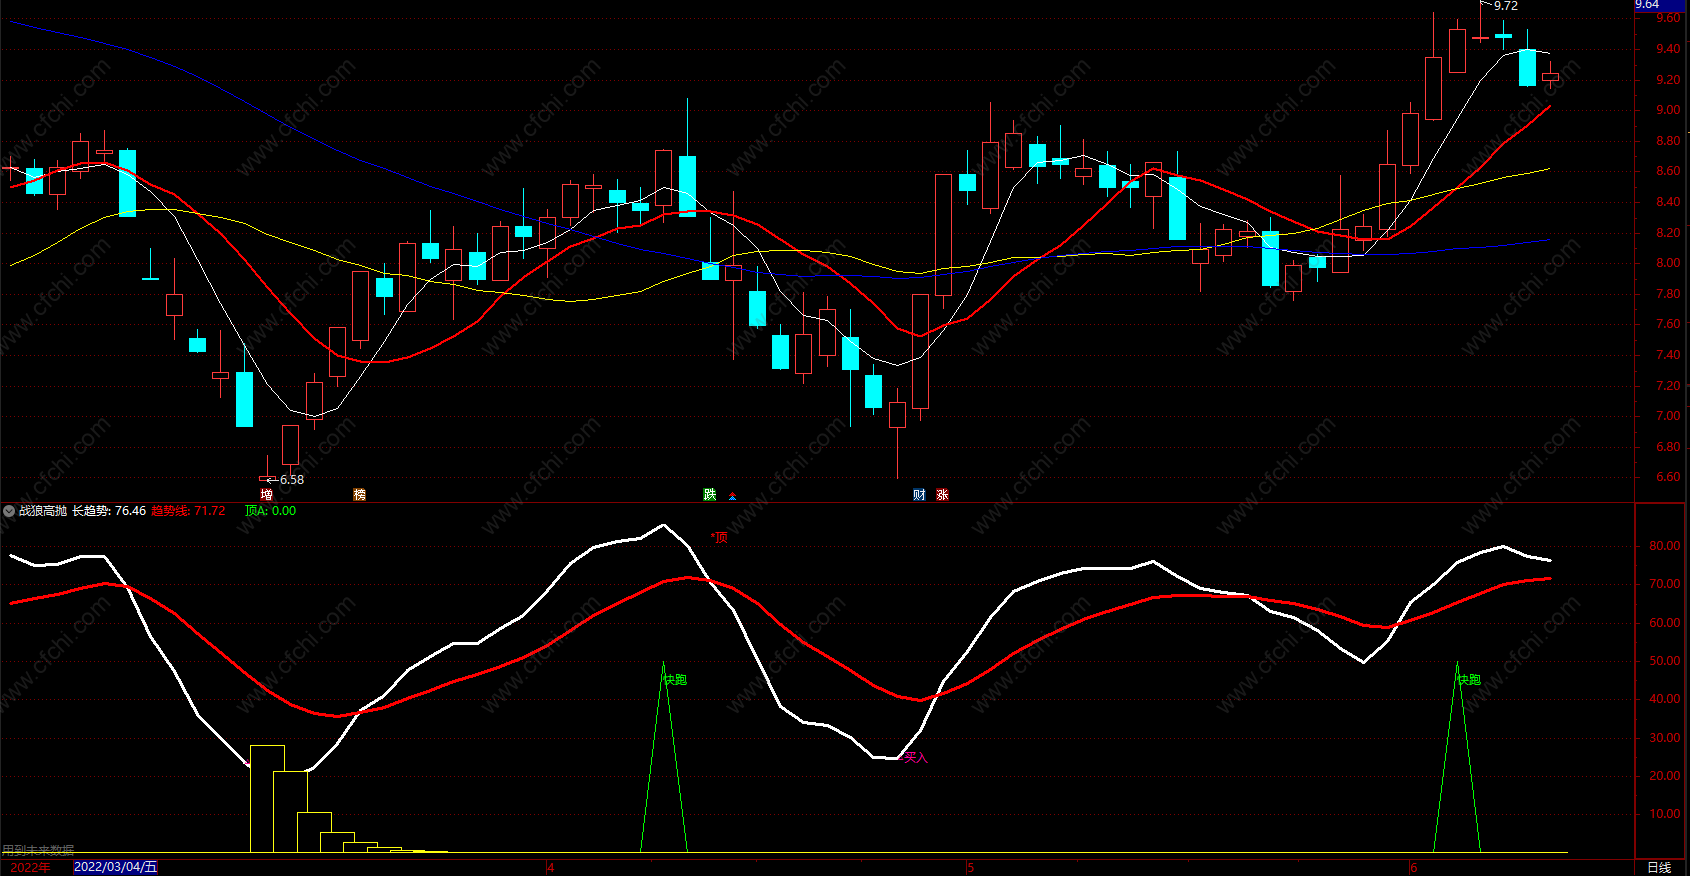Click the red 顶 top signal label
The image size is (1690, 876).
[720, 538]
